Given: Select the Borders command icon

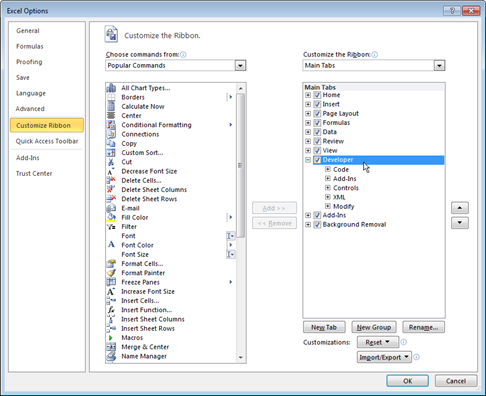Looking at the screenshot, I should (x=111, y=97).
